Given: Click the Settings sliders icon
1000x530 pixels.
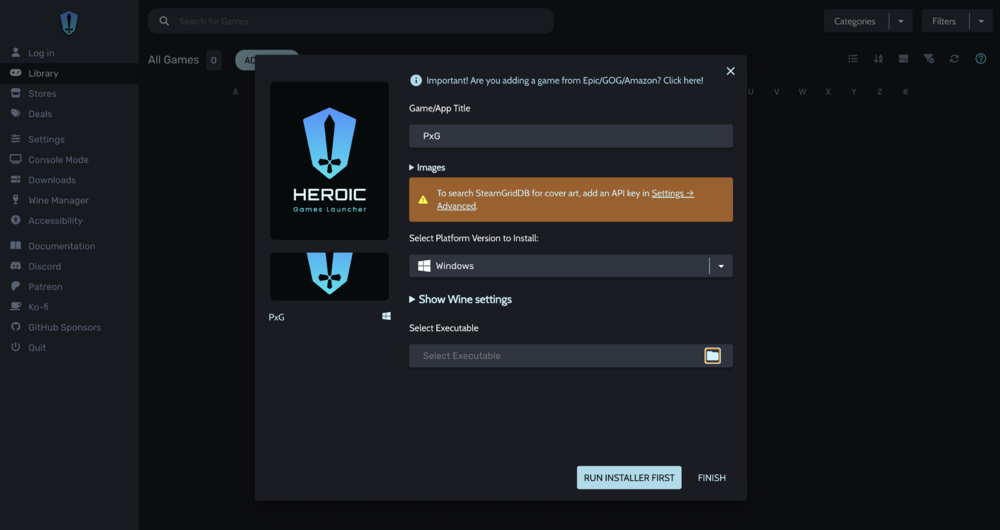Looking at the screenshot, I should coord(15,139).
